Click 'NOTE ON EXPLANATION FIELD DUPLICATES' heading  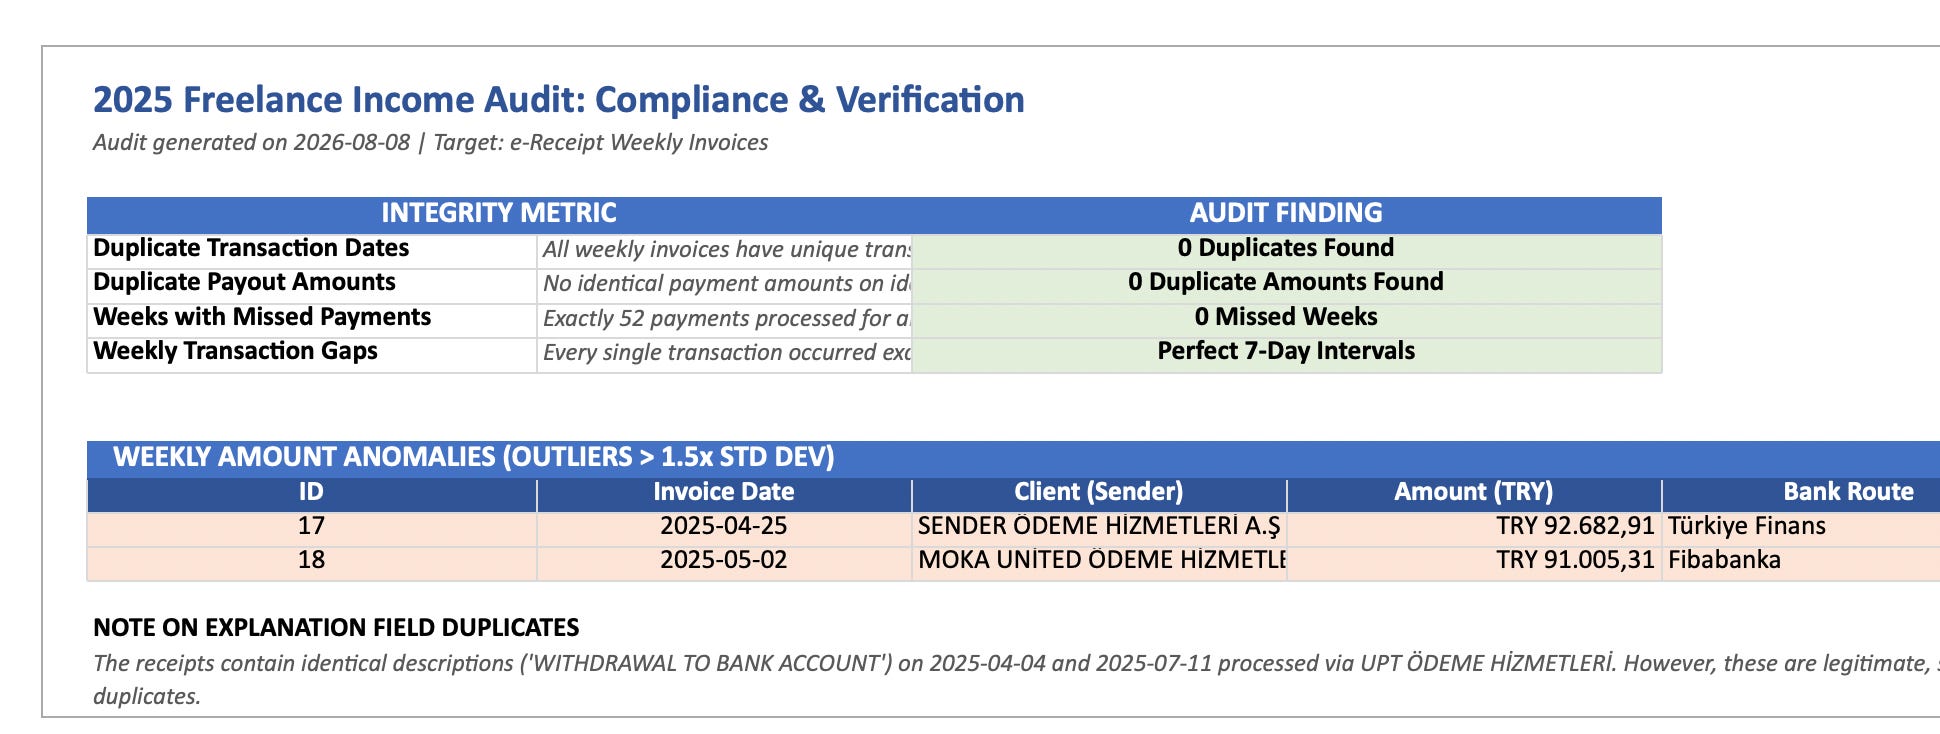336,629
